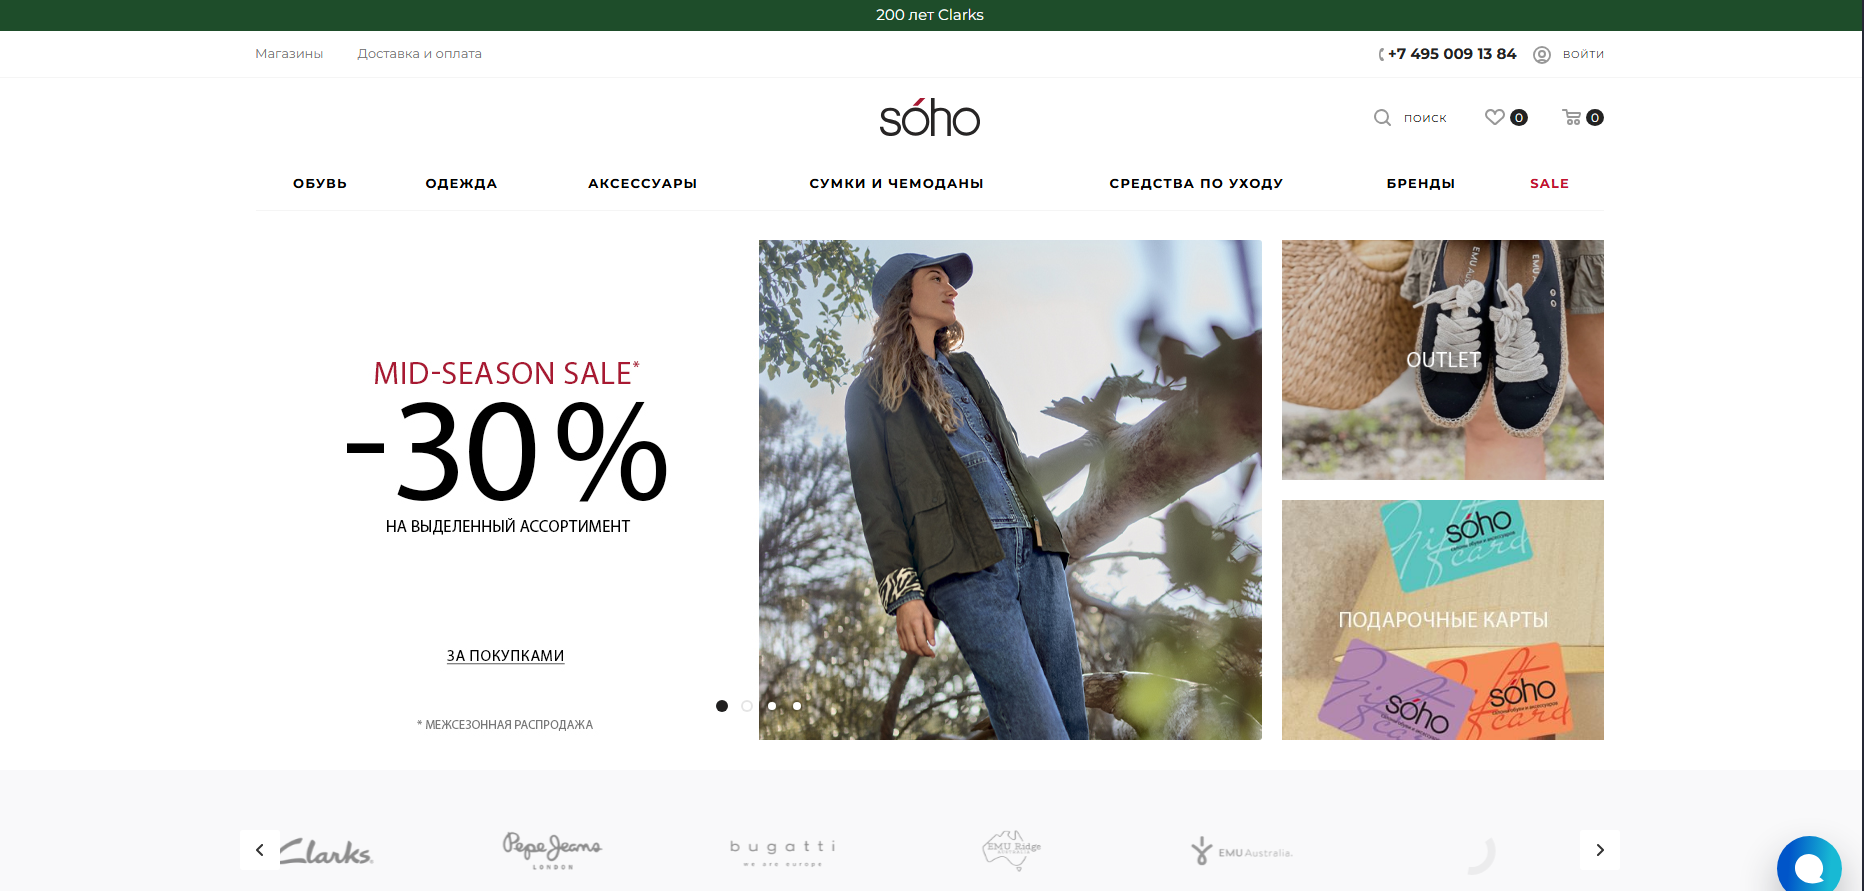
Task: Click the OUTLET banner image
Action: (x=1443, y=360)
